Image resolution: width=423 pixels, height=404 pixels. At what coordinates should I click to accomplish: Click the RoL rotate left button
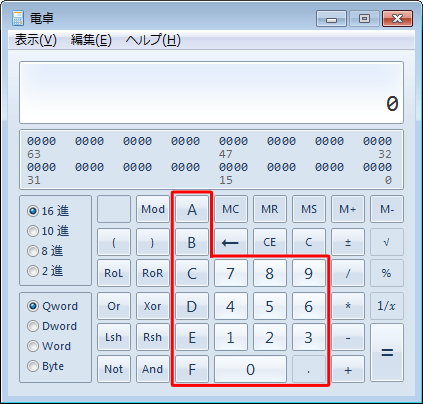tap(114, 273)
